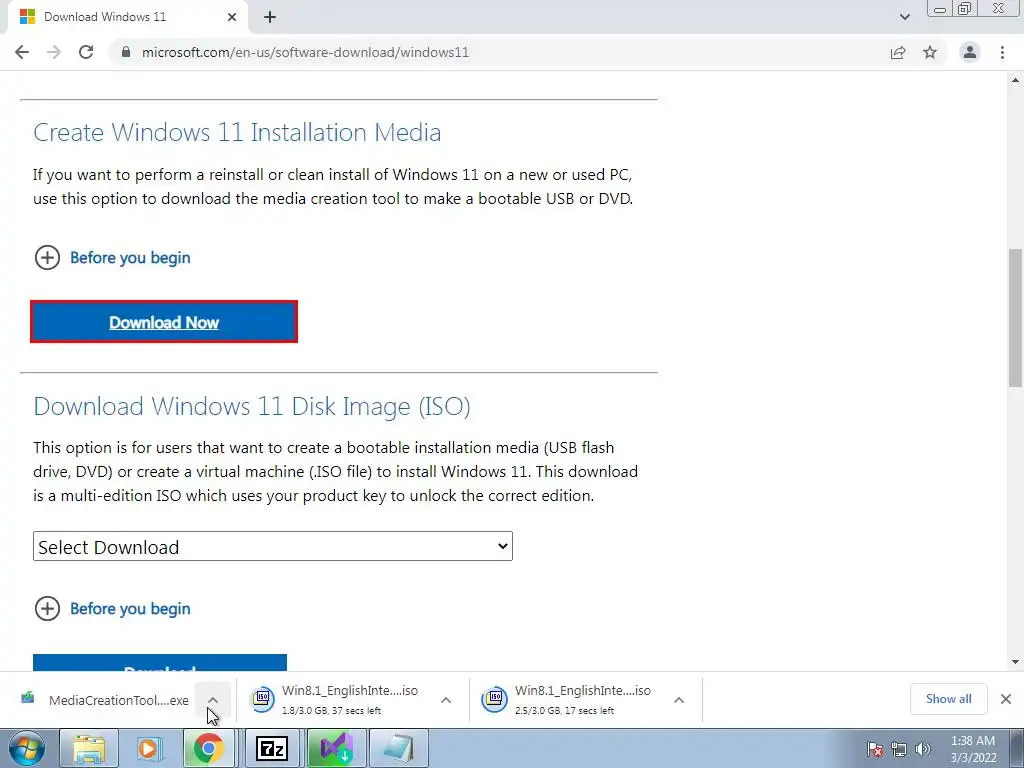Close the downloads bar
Image resolution: width=1024 pixels, height=768 pixels.
coord(1006,699)
